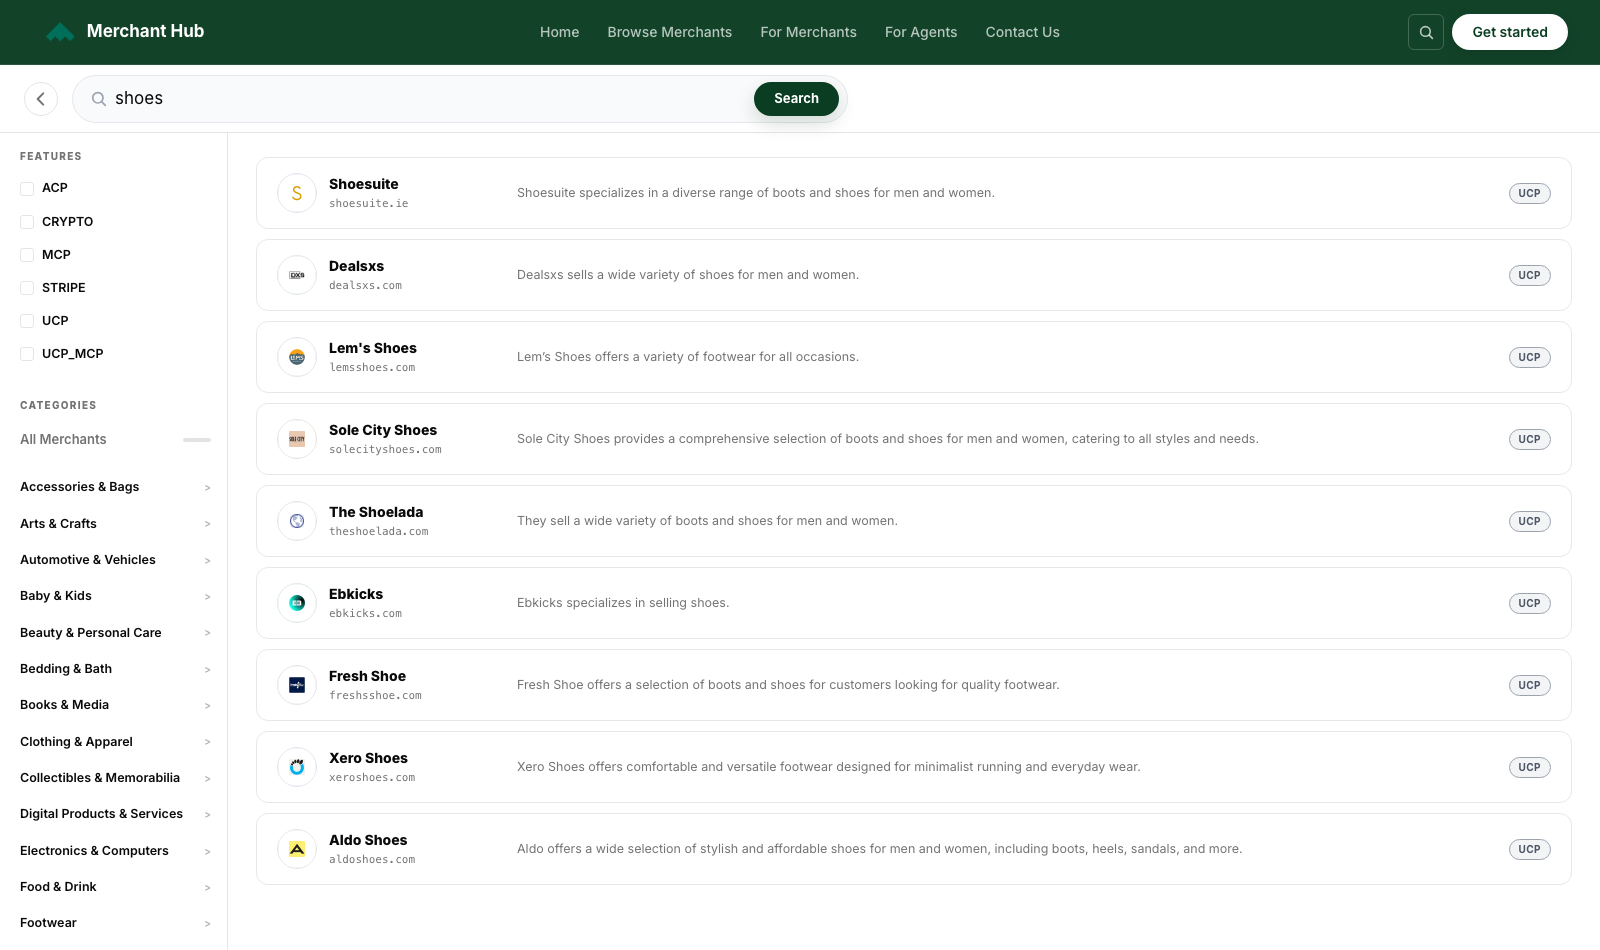This screenshot has height=950, width=1600.
Task: Click the UCP badge on Ebkicks row
Action: click(x=1529, y=603)
